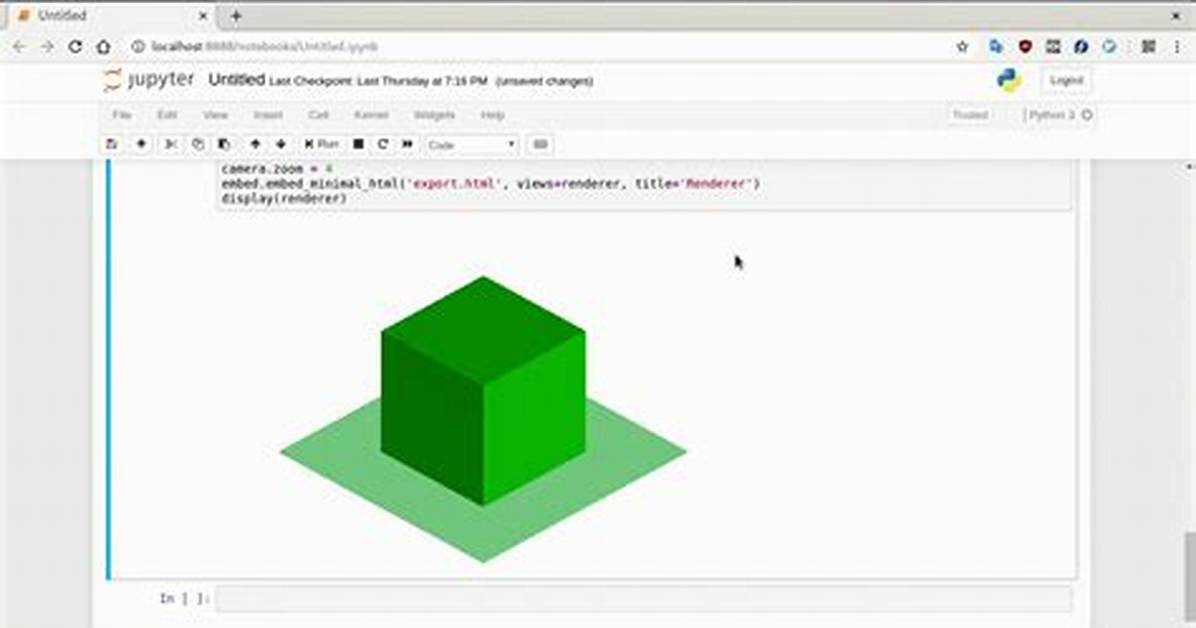Bookmark this page with the star icon

pos(963,47)
